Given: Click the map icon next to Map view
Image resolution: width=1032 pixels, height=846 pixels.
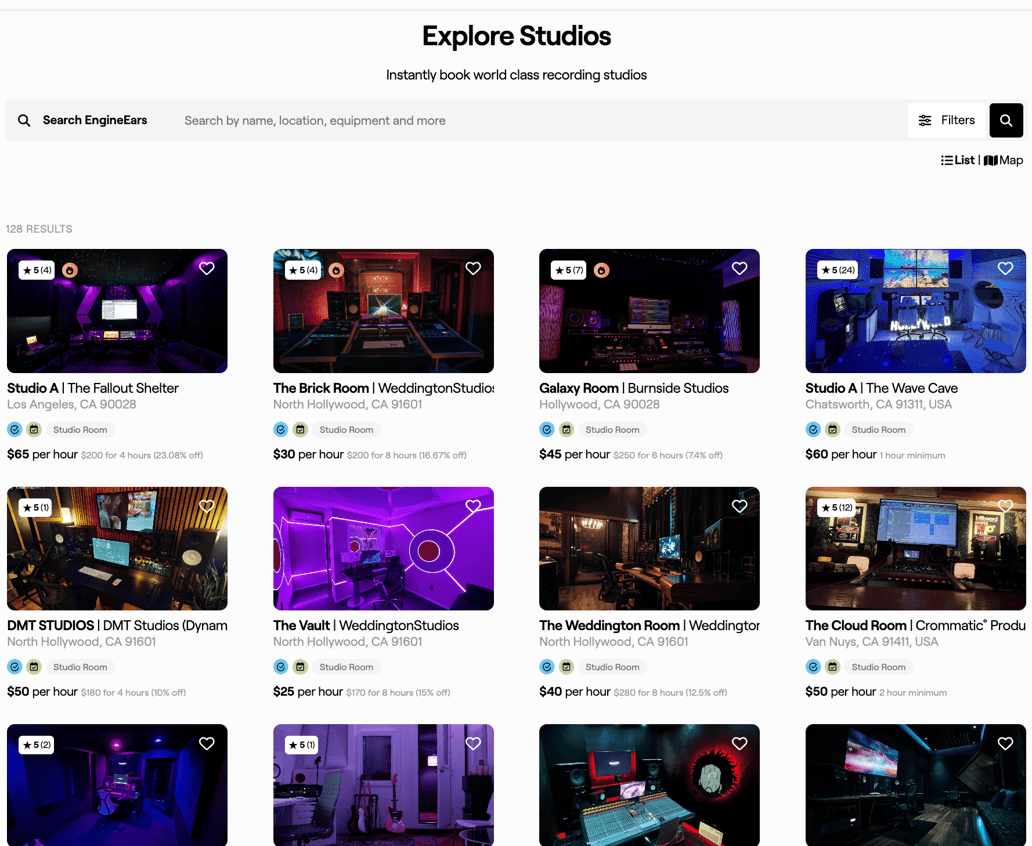Looking at the screenshot, I should click(989, 160).
